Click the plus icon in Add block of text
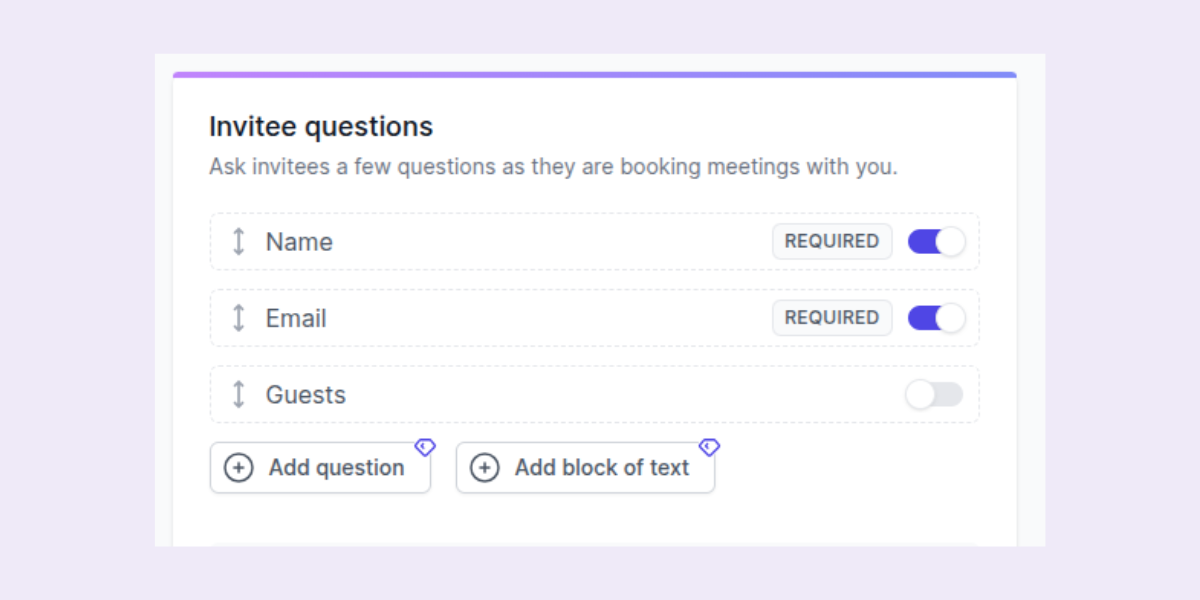Viewport: 1200px width, 600px height. pos(484,467)
